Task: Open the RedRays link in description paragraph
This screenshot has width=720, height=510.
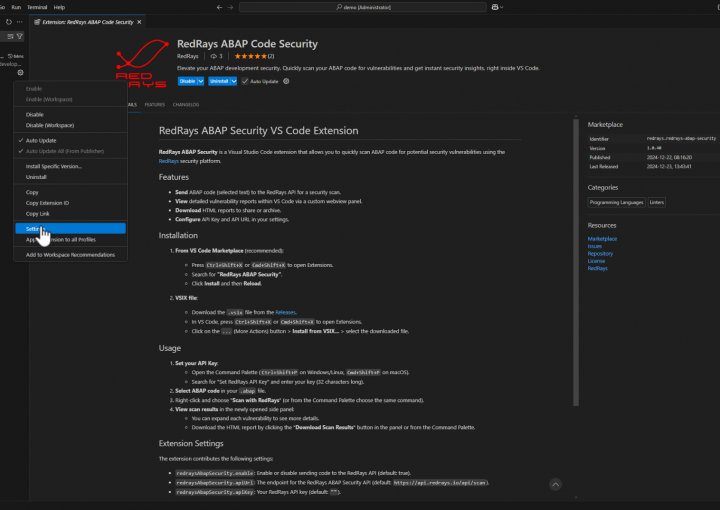Action: coord(169,161)
